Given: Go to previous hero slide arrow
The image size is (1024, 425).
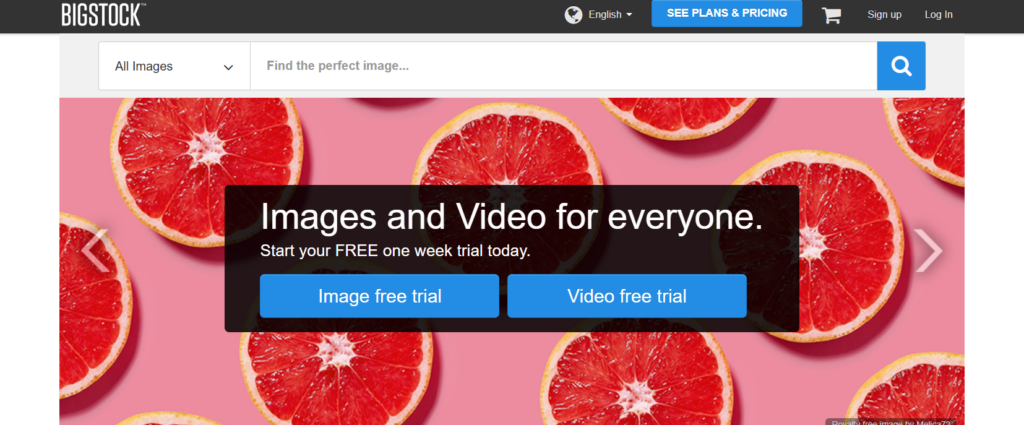Looking at the screenshot, I should click(95, 251).
